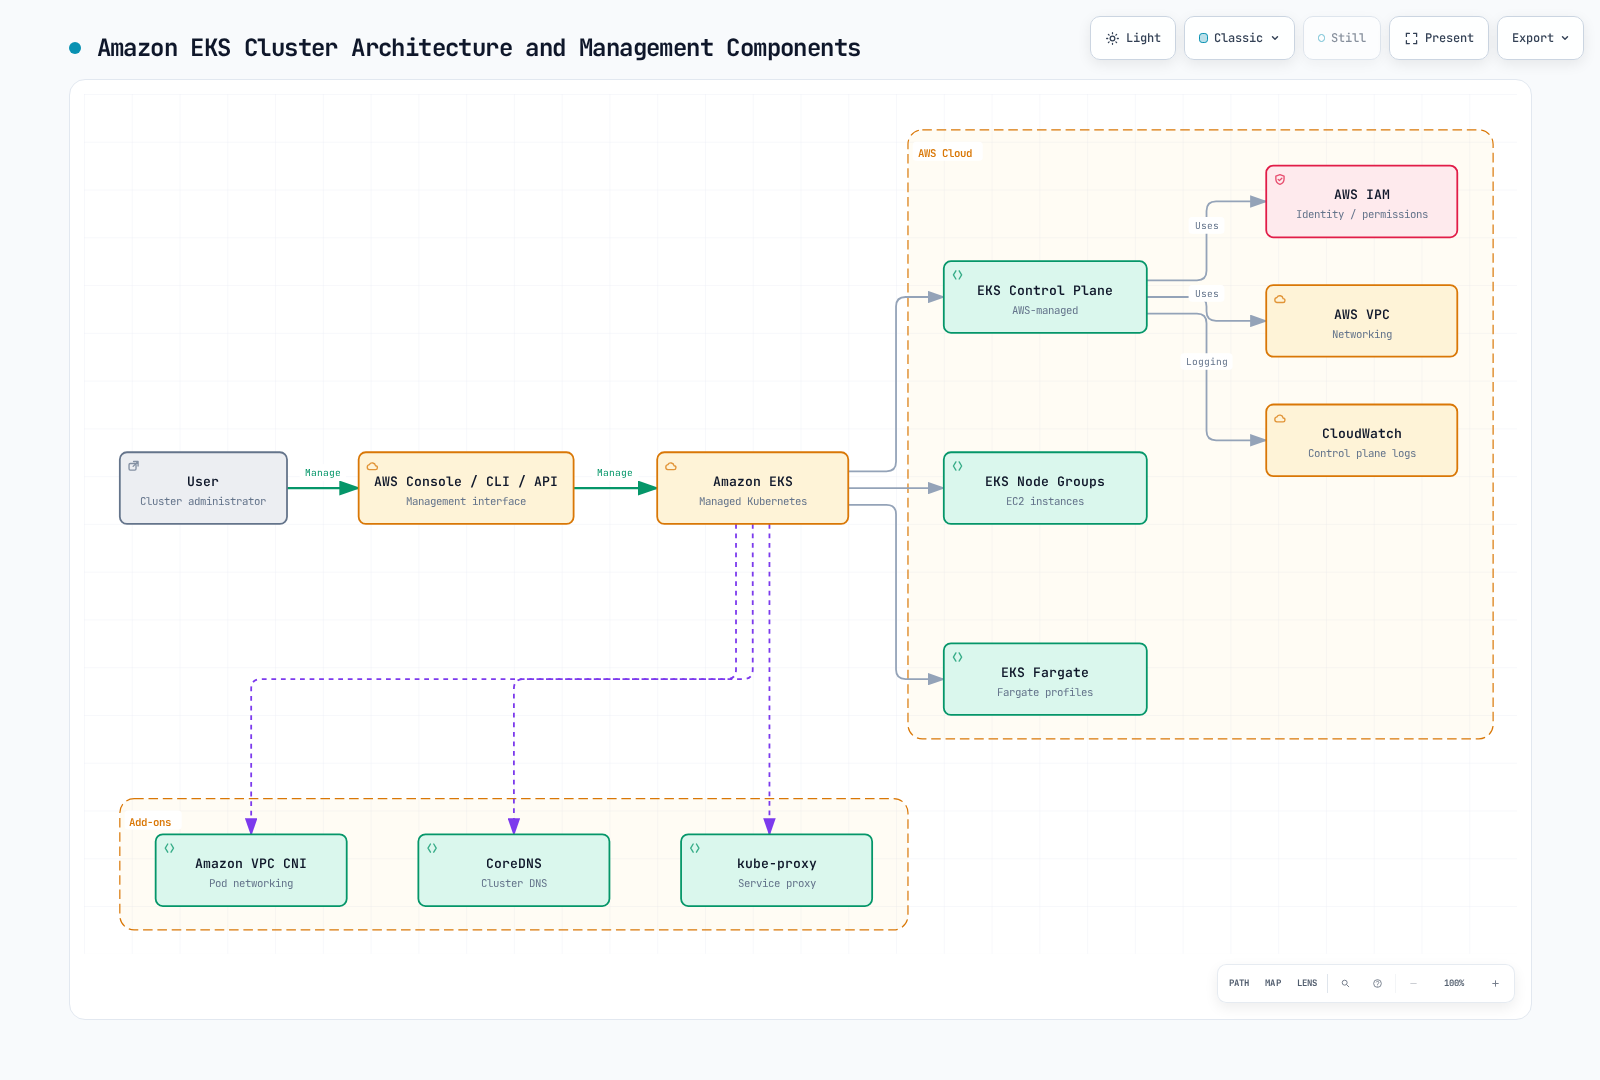
Task: Click the cloud icon on AWS VPC
Action: (x=1280, y=299)
